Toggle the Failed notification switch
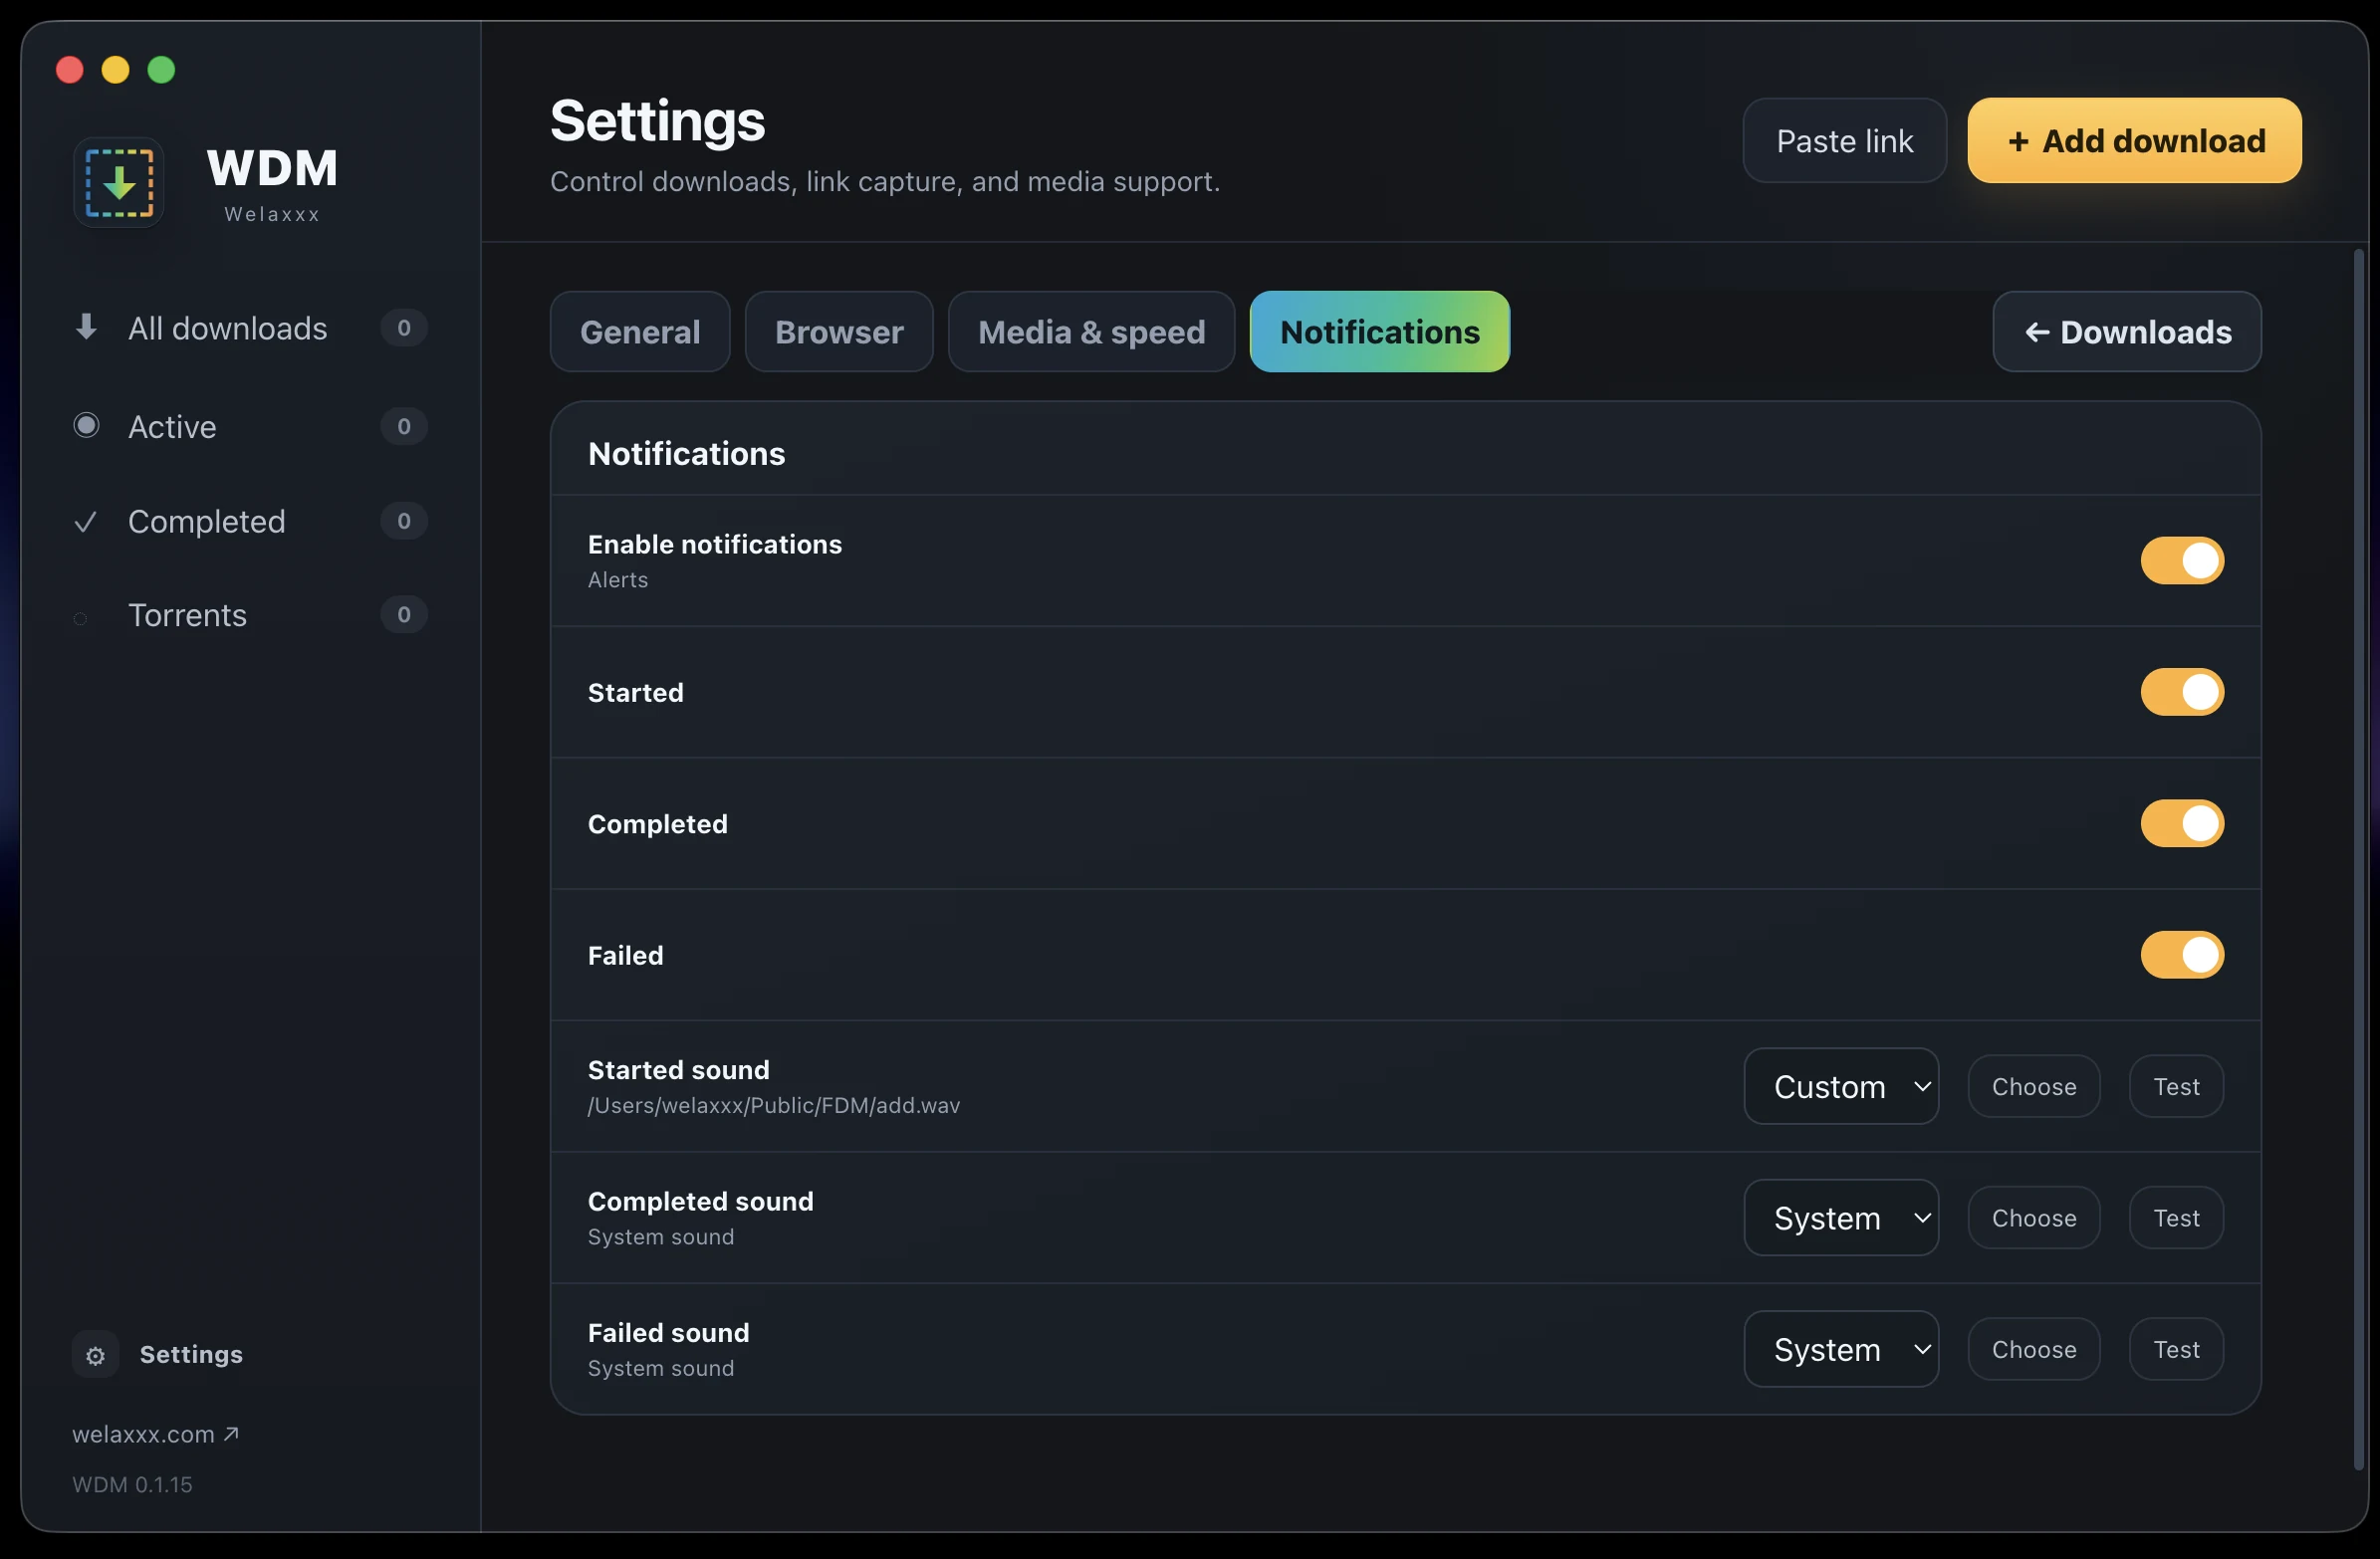 point(2182,955)
